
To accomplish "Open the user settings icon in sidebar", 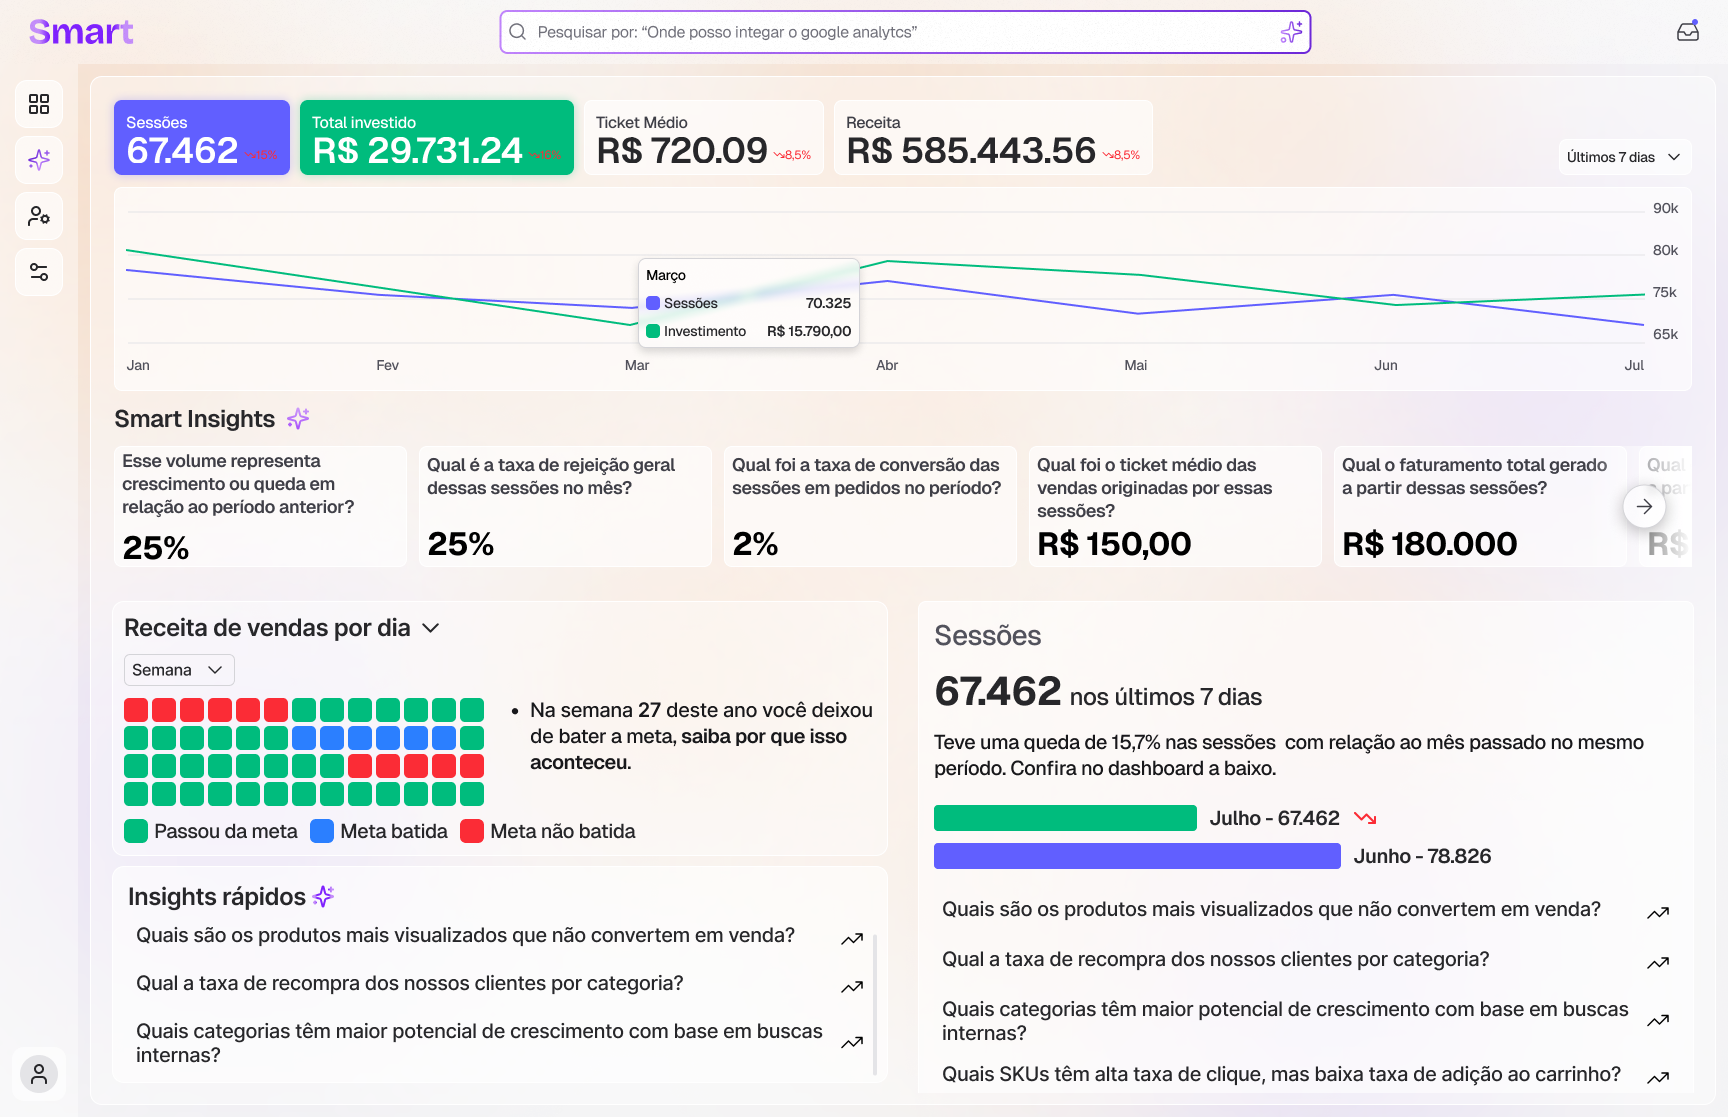I will 39,216.
